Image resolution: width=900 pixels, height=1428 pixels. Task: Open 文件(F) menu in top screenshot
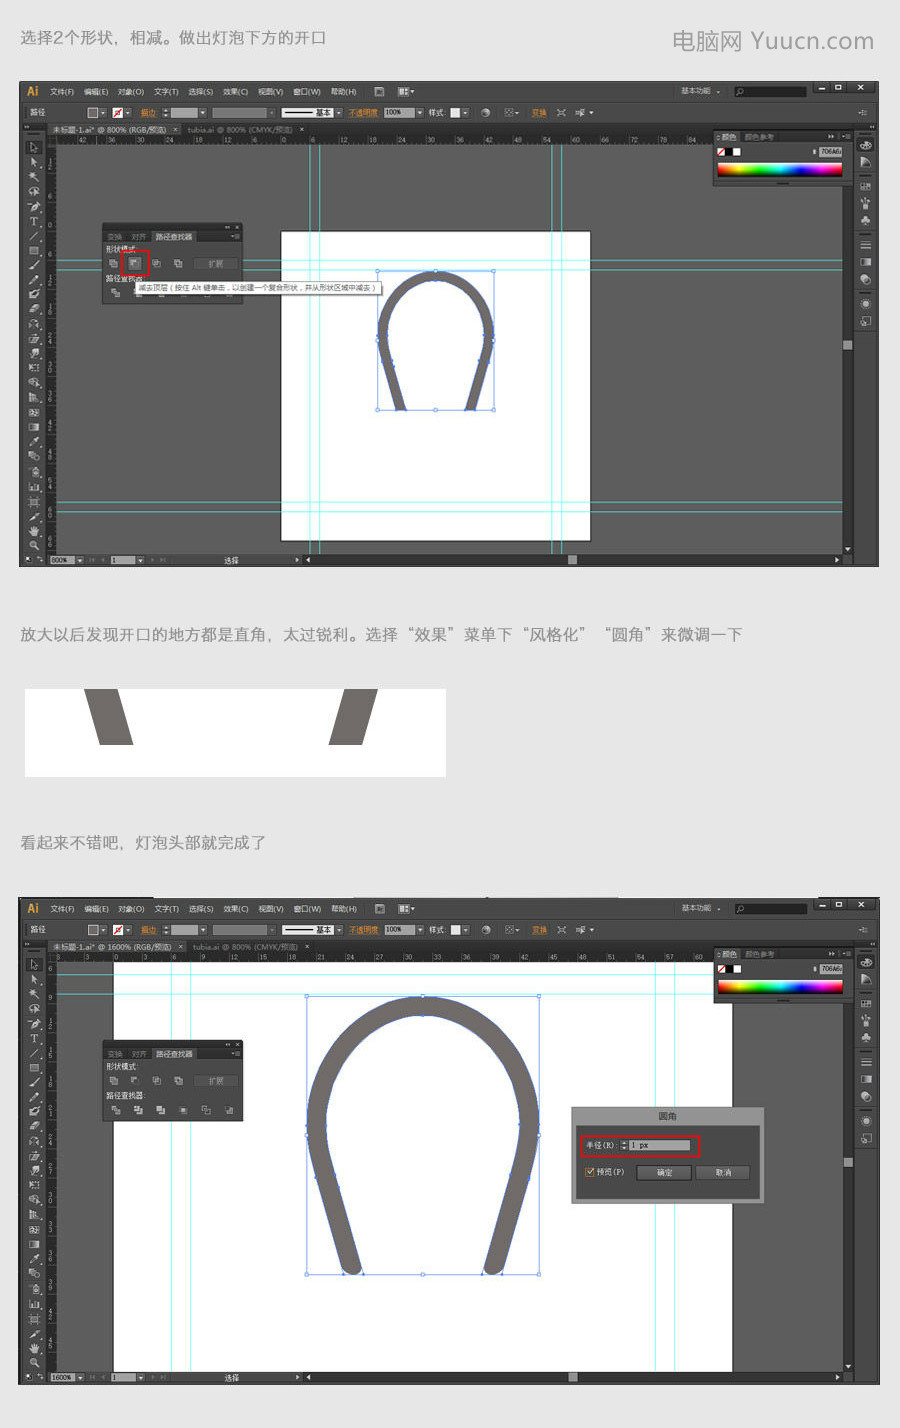62,92
